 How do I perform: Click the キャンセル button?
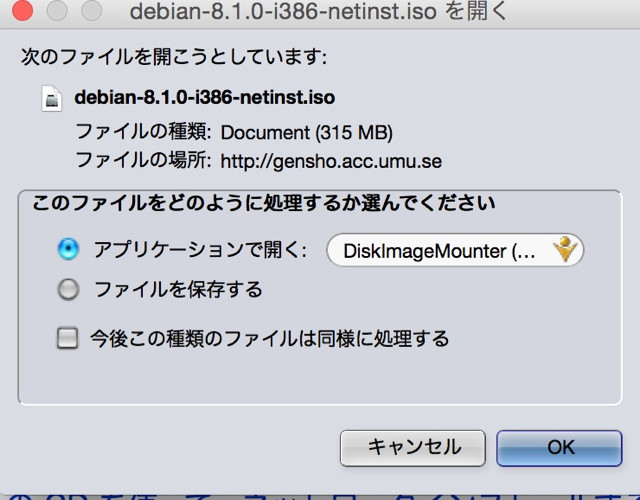(413, 448)
